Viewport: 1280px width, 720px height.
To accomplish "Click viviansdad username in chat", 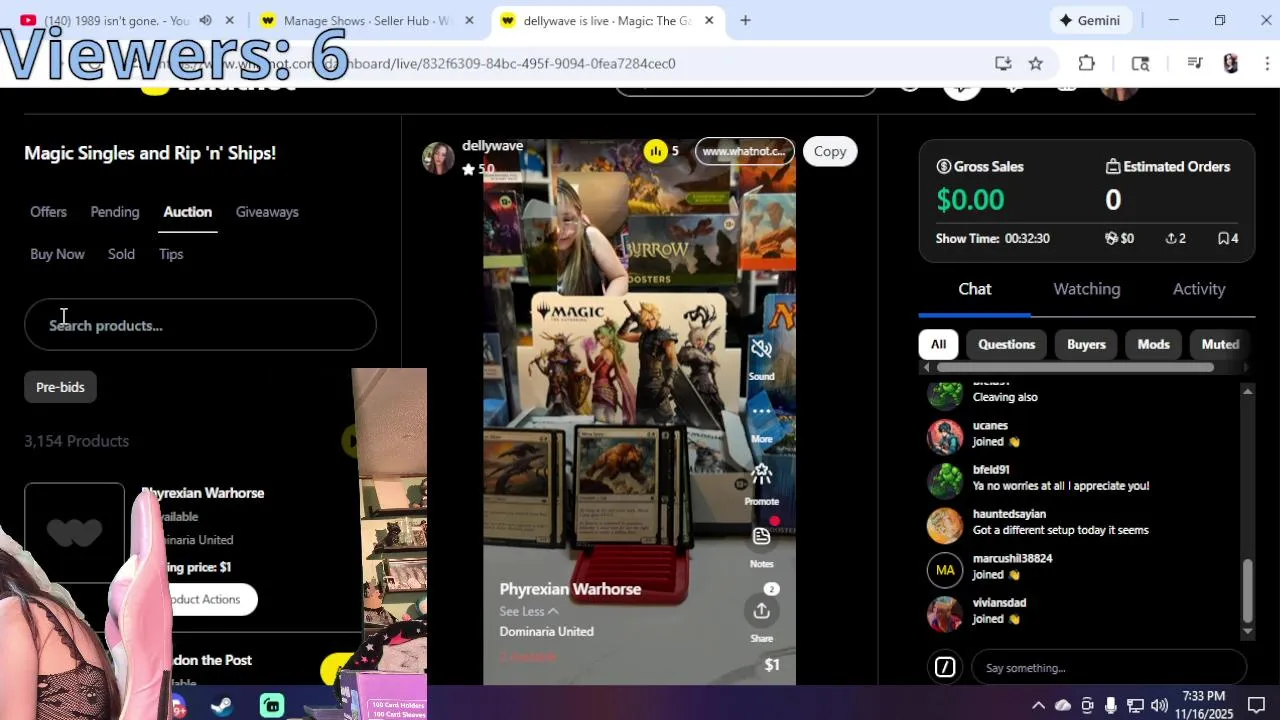I will tap(999, 603).
